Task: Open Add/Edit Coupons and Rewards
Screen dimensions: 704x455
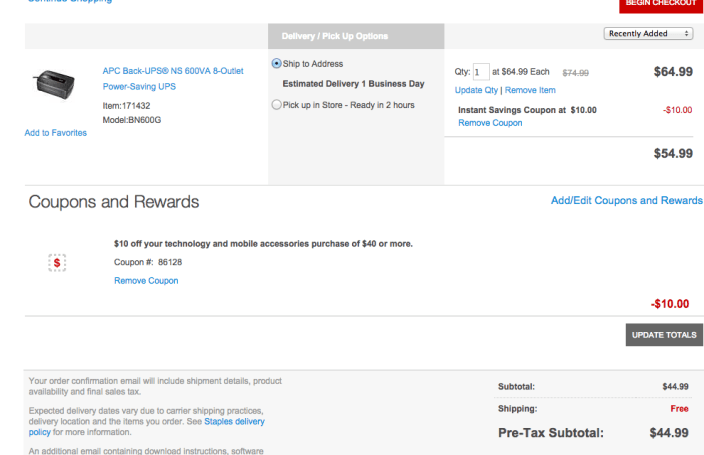Action: (x=626, y=201)
